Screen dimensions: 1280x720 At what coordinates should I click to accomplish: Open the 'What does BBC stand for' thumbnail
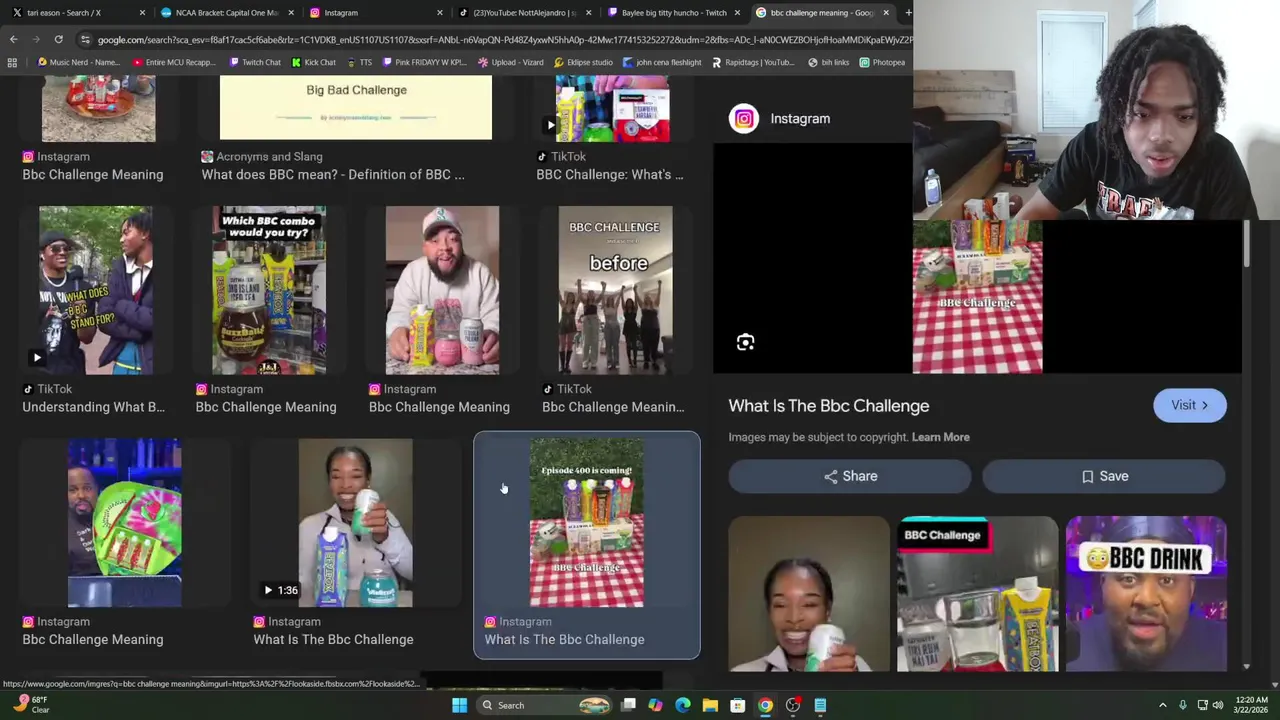[96, 290]
